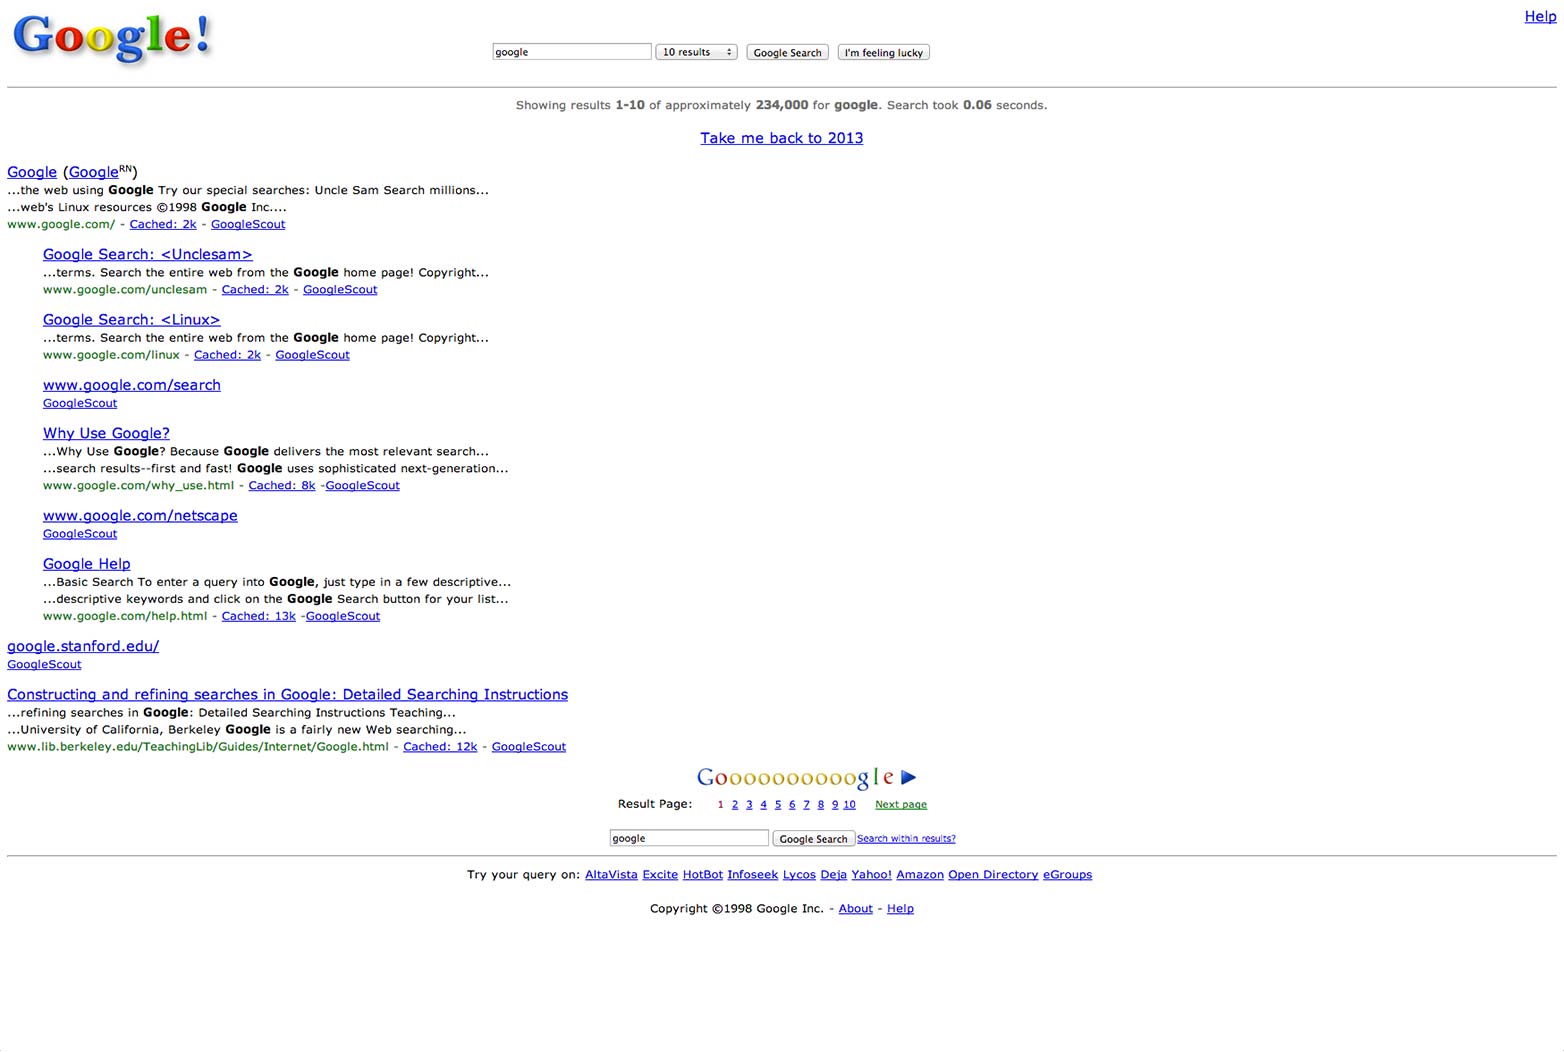Open Why Use Google? result

[x=106, y=433]
